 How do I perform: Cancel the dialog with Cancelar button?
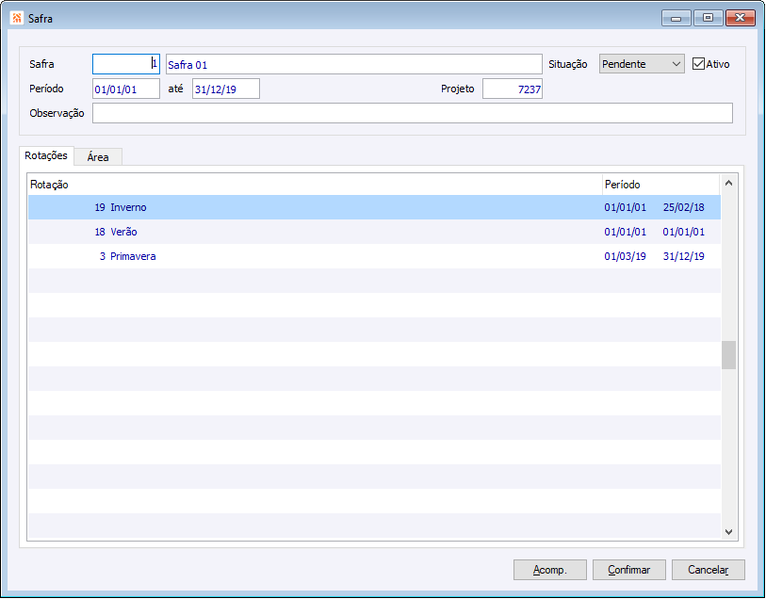coord(708,570)
